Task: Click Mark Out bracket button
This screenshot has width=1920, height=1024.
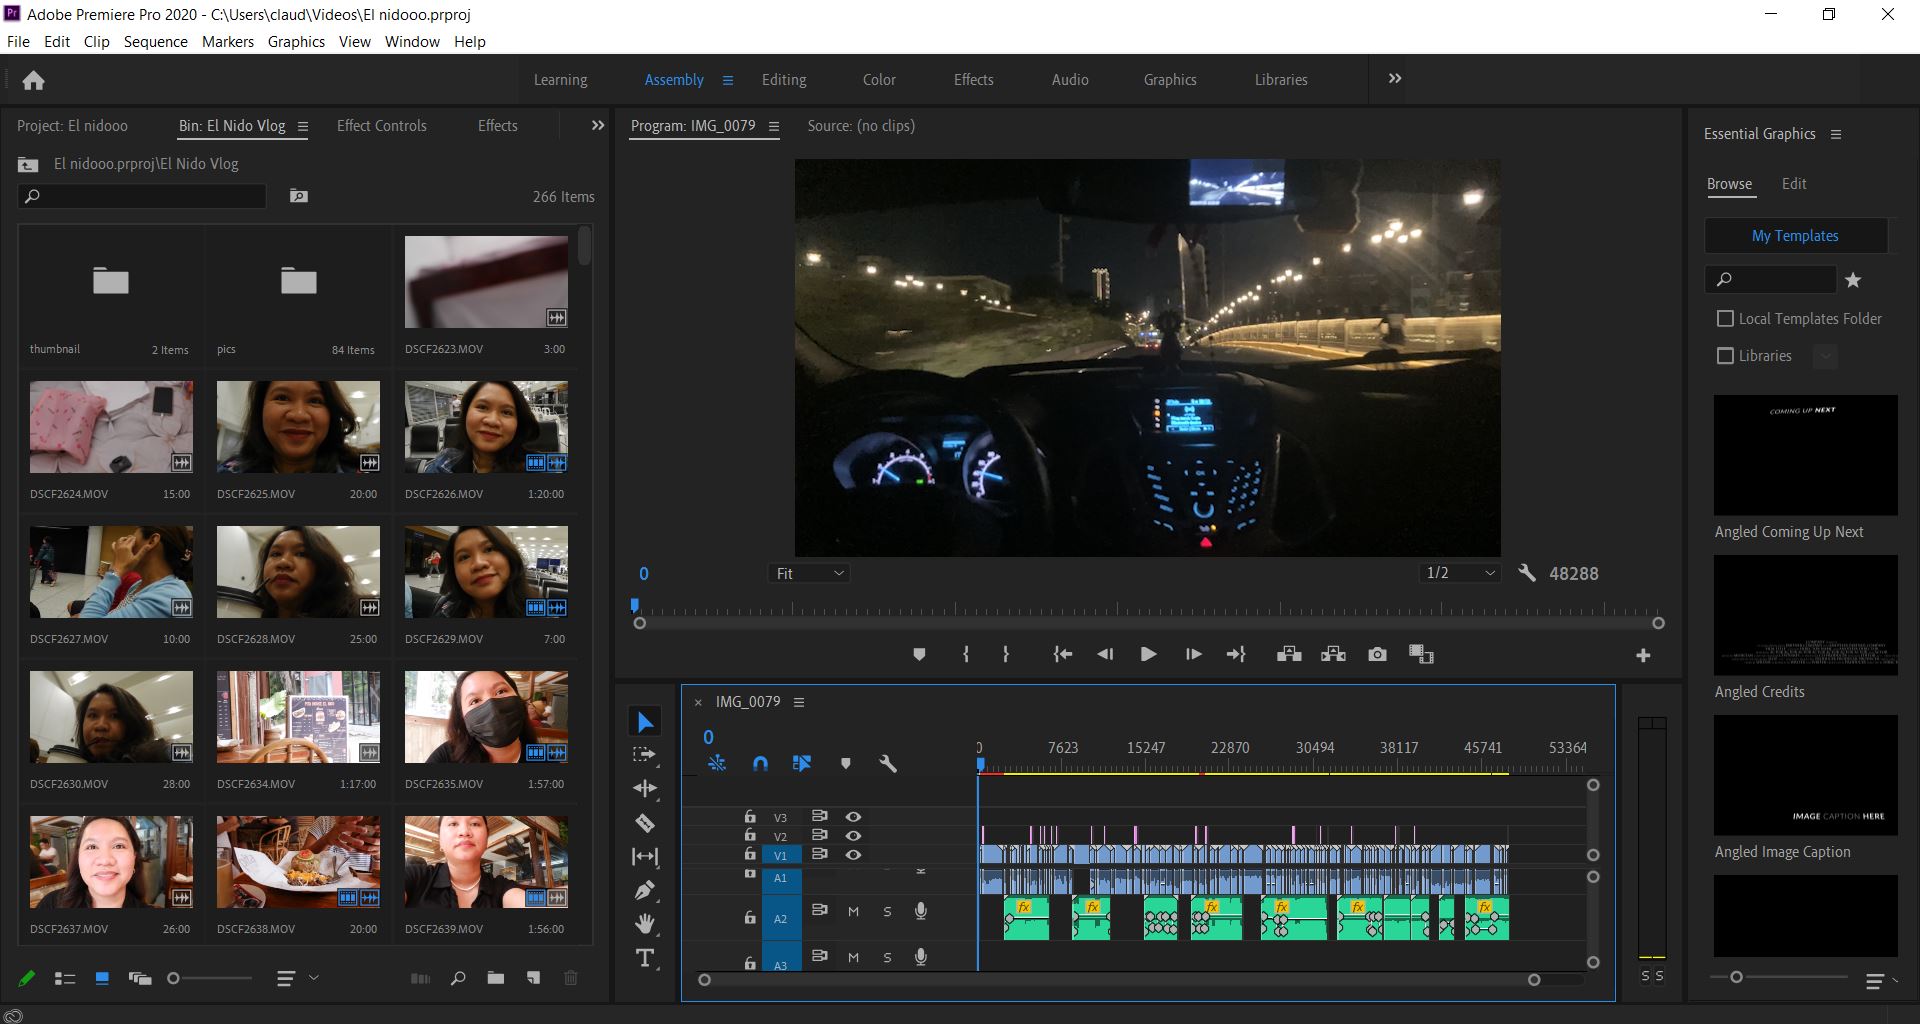Action: point(1005,654)
